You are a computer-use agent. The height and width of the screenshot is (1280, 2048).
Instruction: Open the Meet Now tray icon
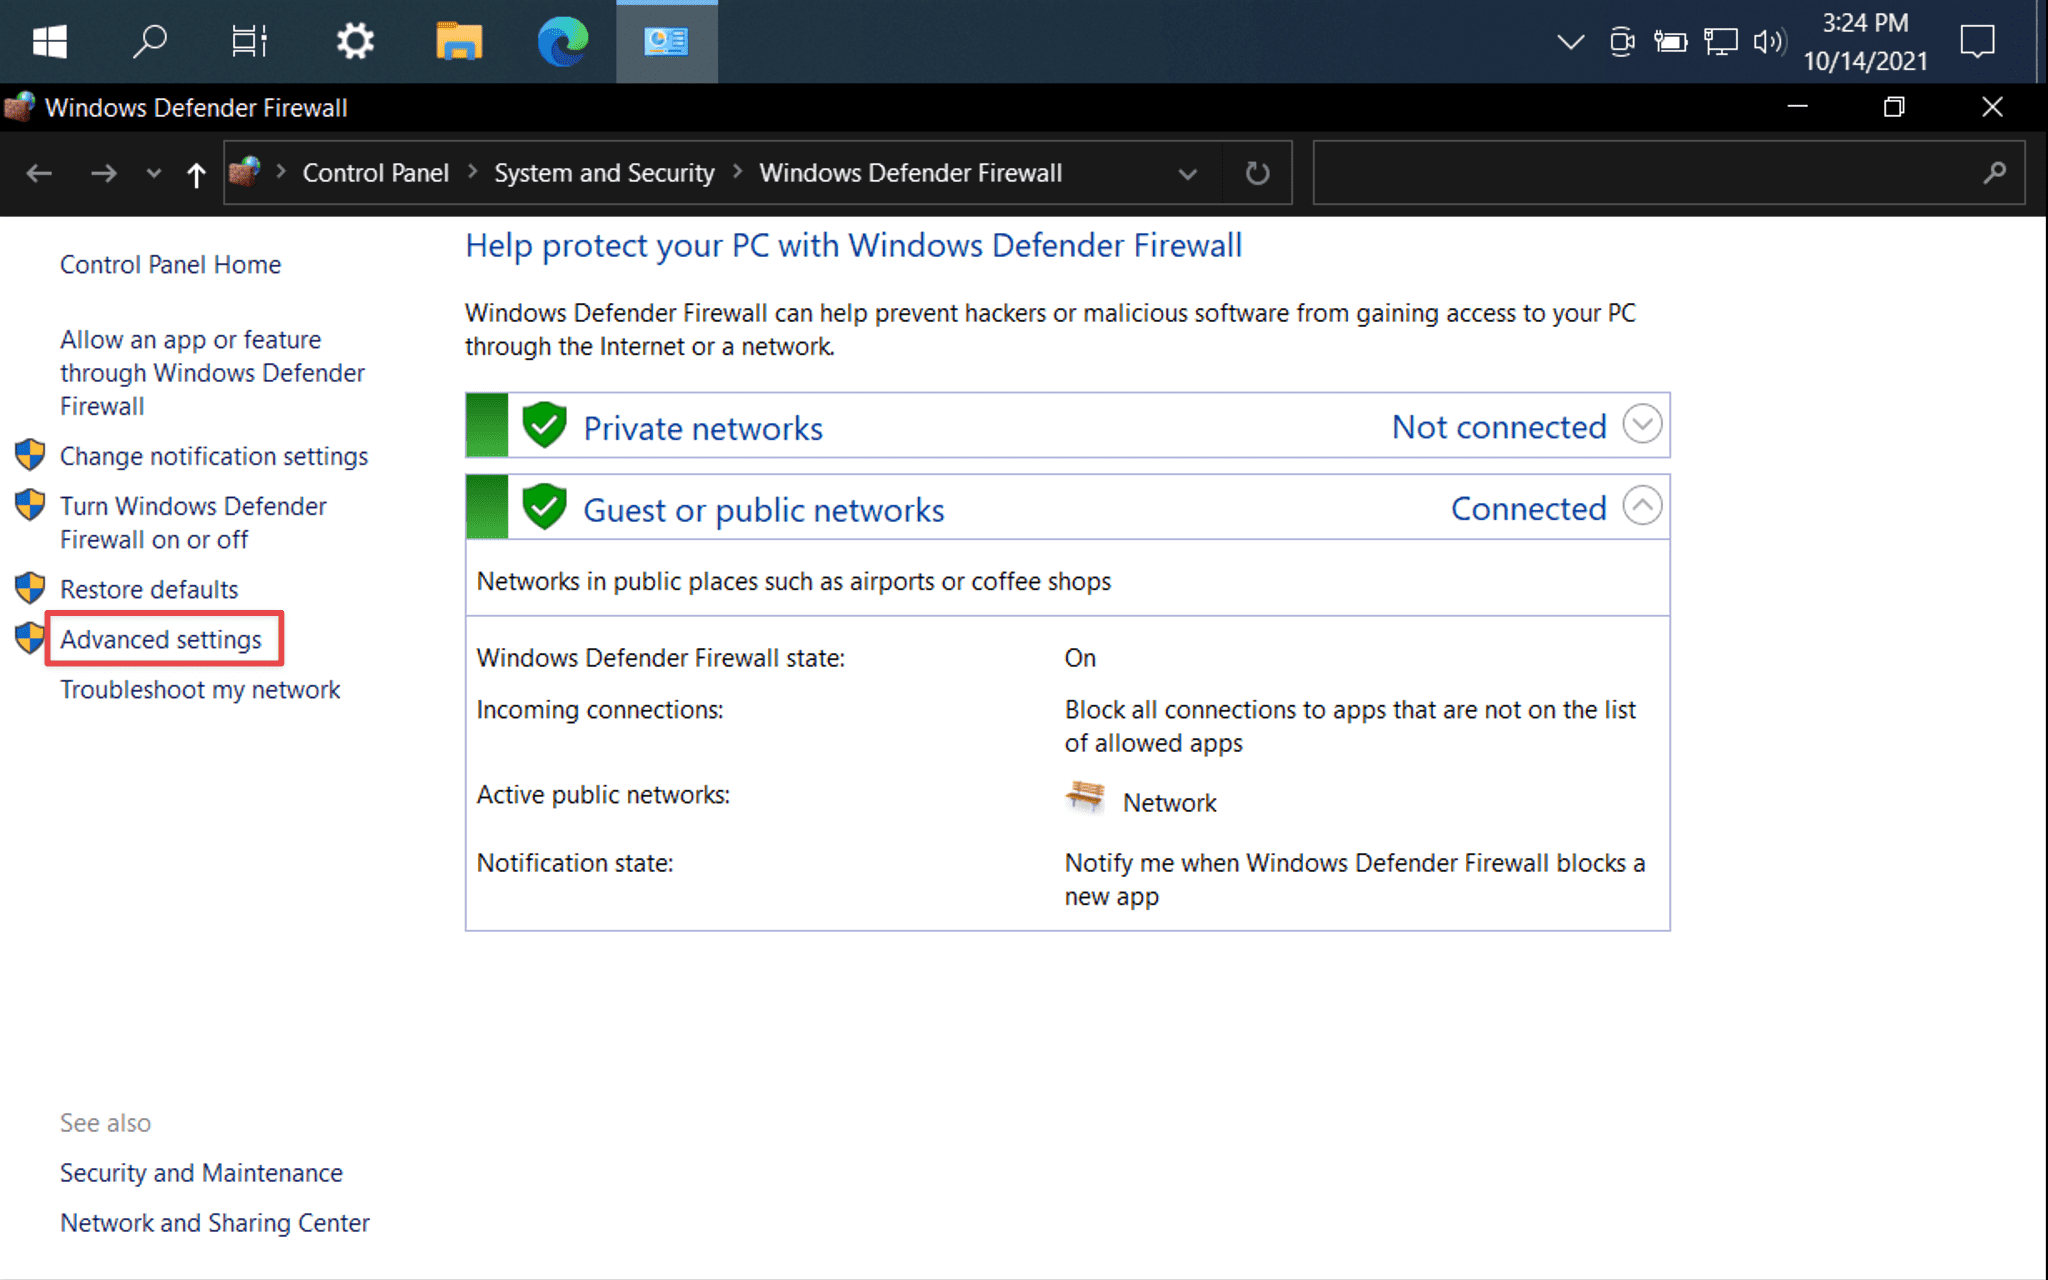click(1622, 42)
